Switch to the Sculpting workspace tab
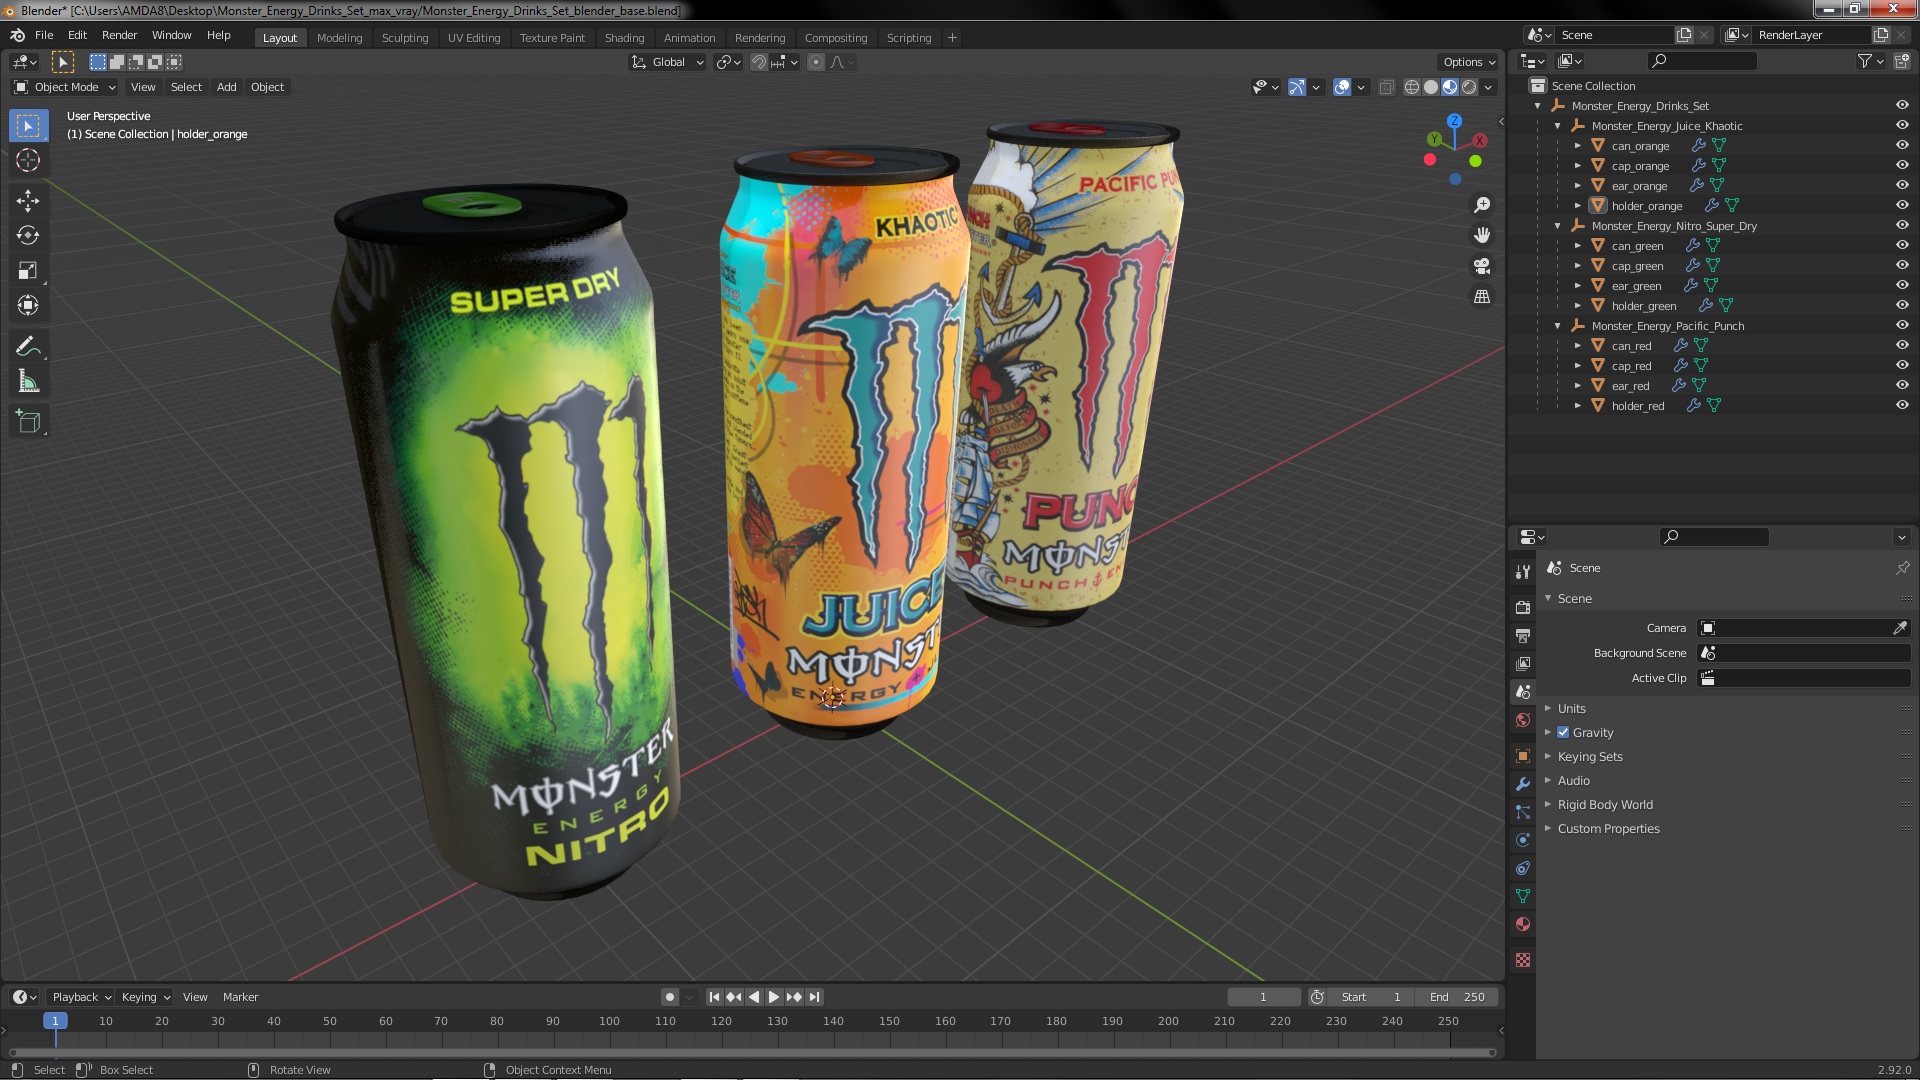The width and height of the screenshot is (1920, 1080). click(x=405, y=38)
